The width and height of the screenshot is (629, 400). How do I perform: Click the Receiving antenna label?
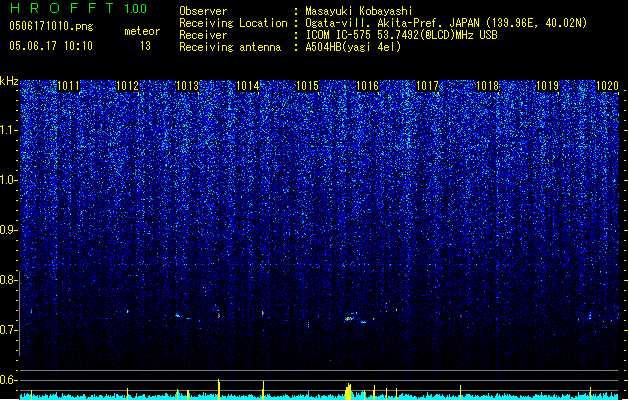click(230, 47)
